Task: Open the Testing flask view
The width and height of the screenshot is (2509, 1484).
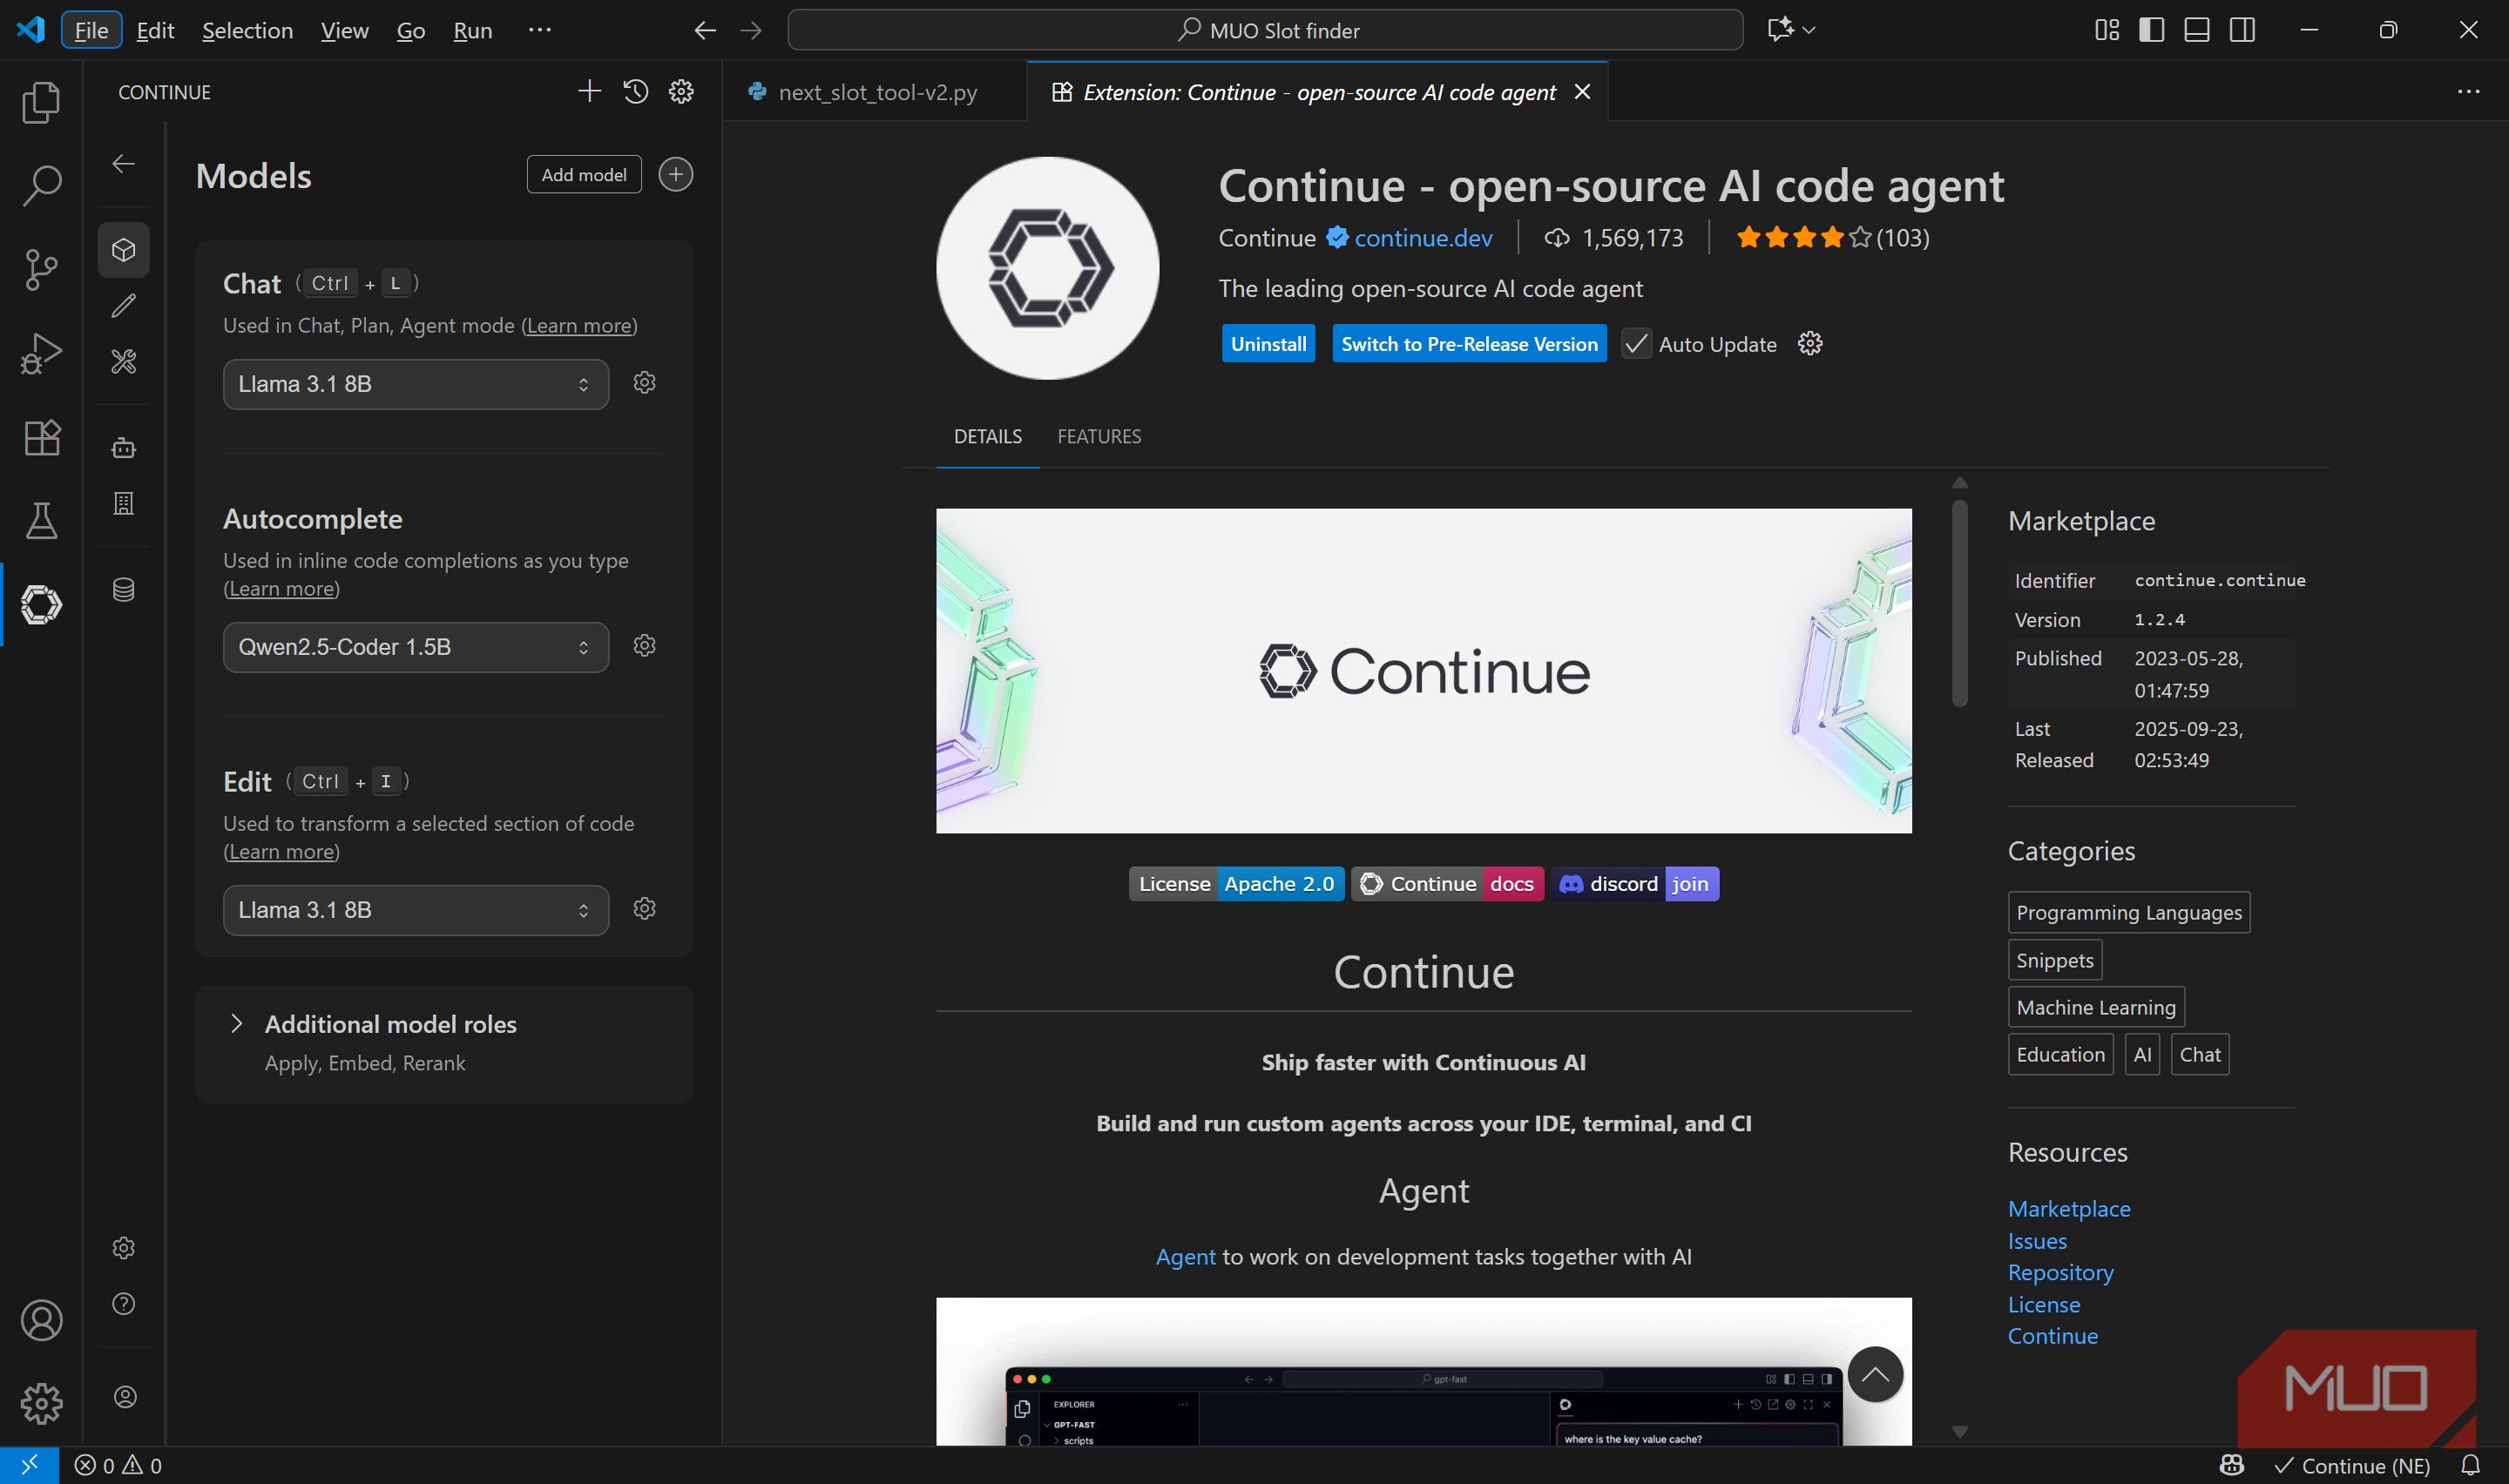Action: pos(41,520)
